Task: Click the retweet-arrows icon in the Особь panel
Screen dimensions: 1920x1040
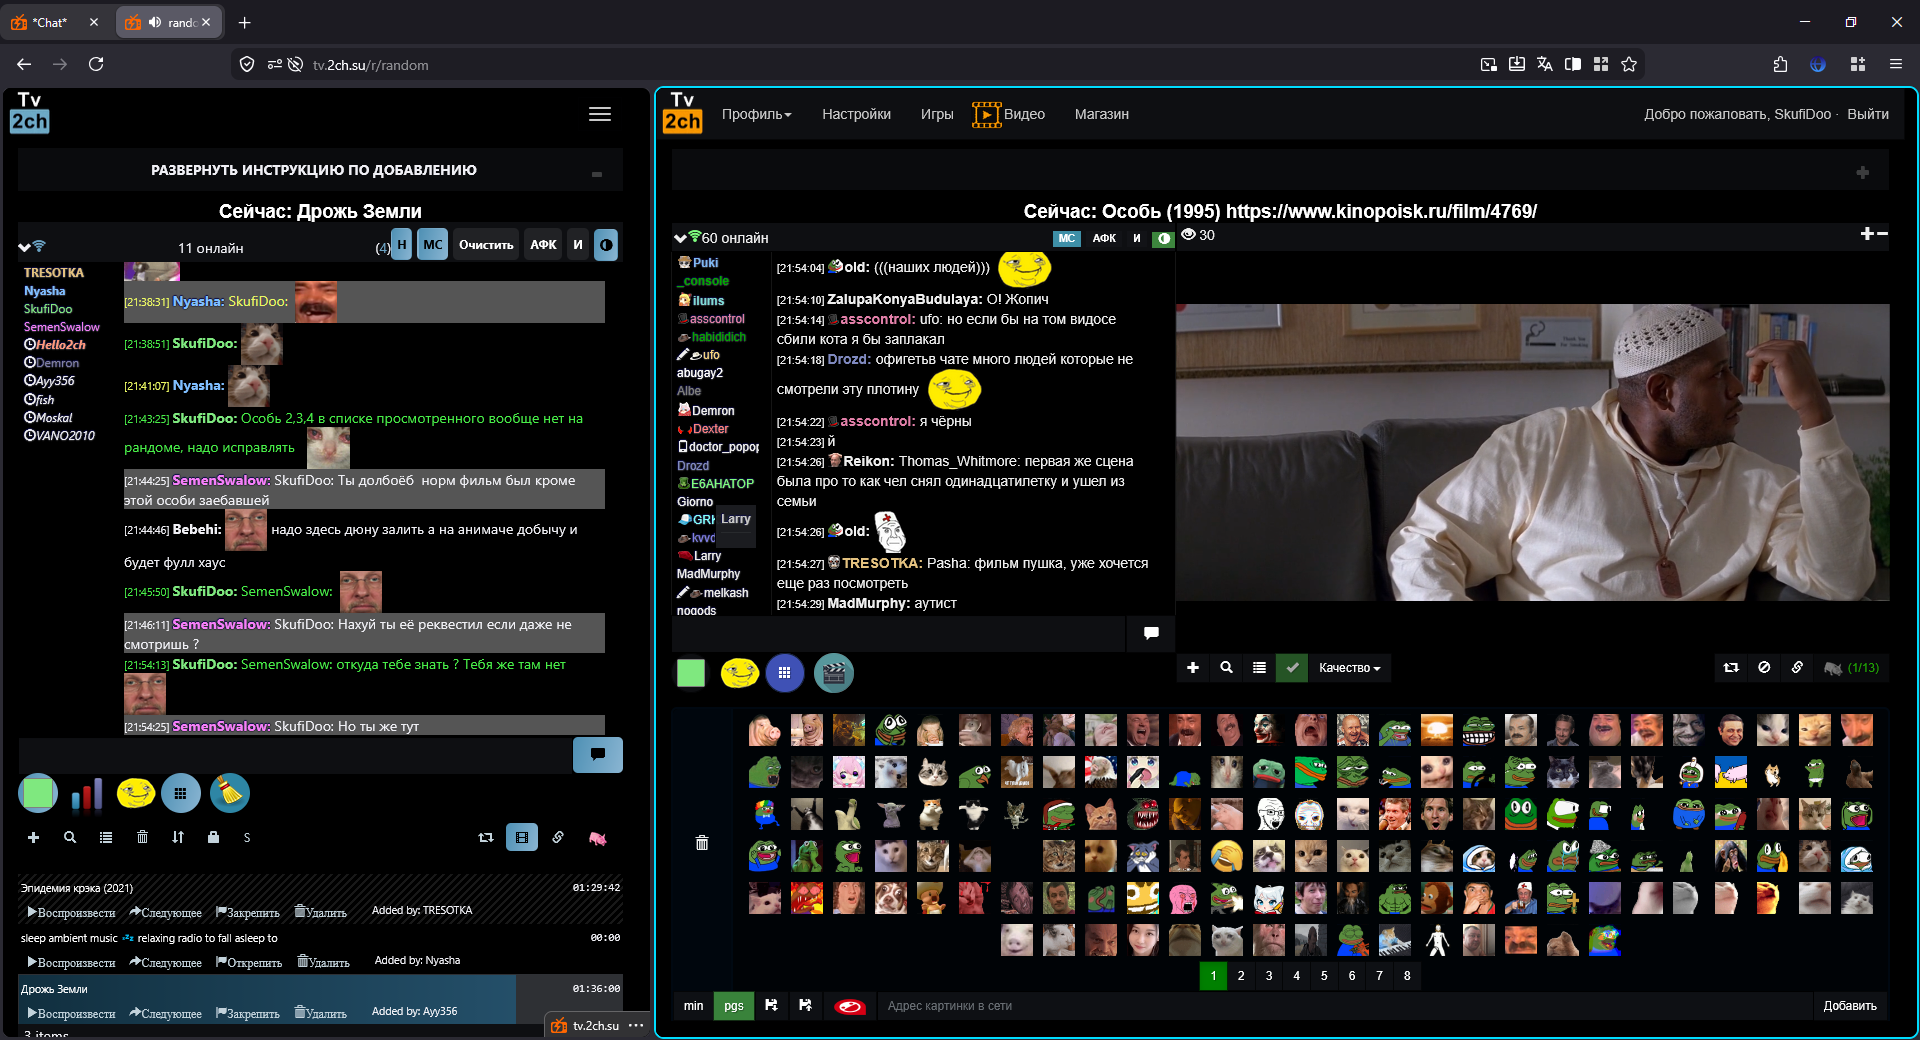Action: [1731, 667]
